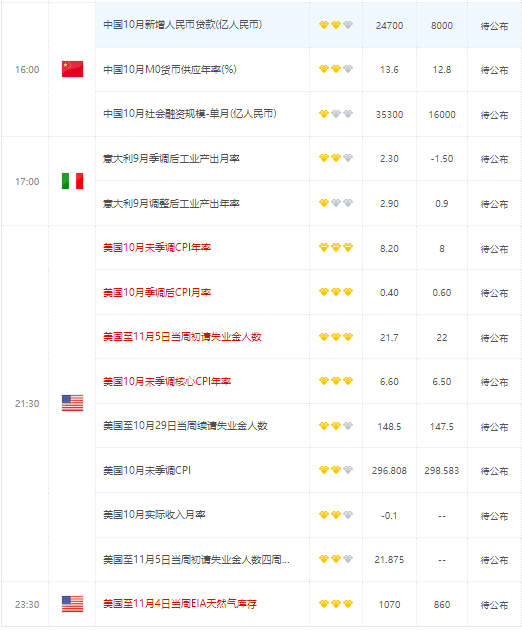This screenshot has height=631, width=522.
Task: Click forecast value 6.50
Action: pyautogui.click(x=442, y=382)
